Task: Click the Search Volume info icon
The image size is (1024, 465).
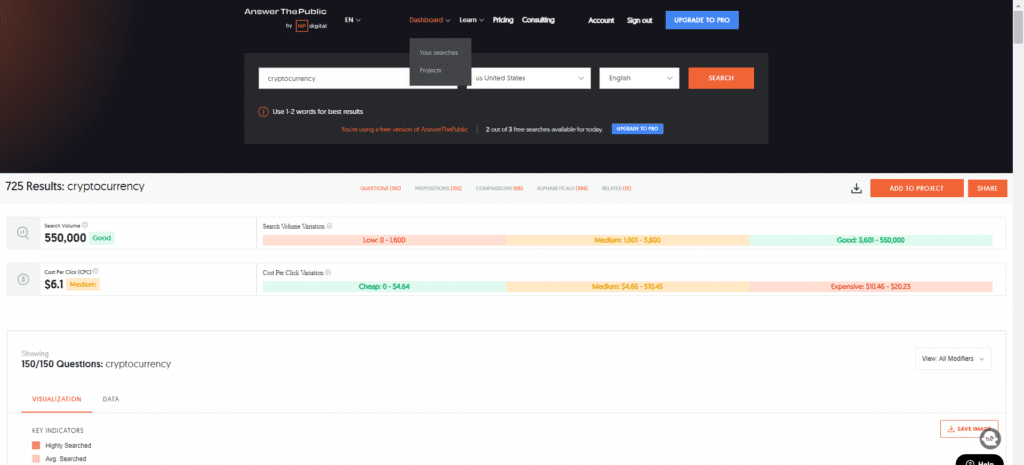Action: (x=85, y=225)
